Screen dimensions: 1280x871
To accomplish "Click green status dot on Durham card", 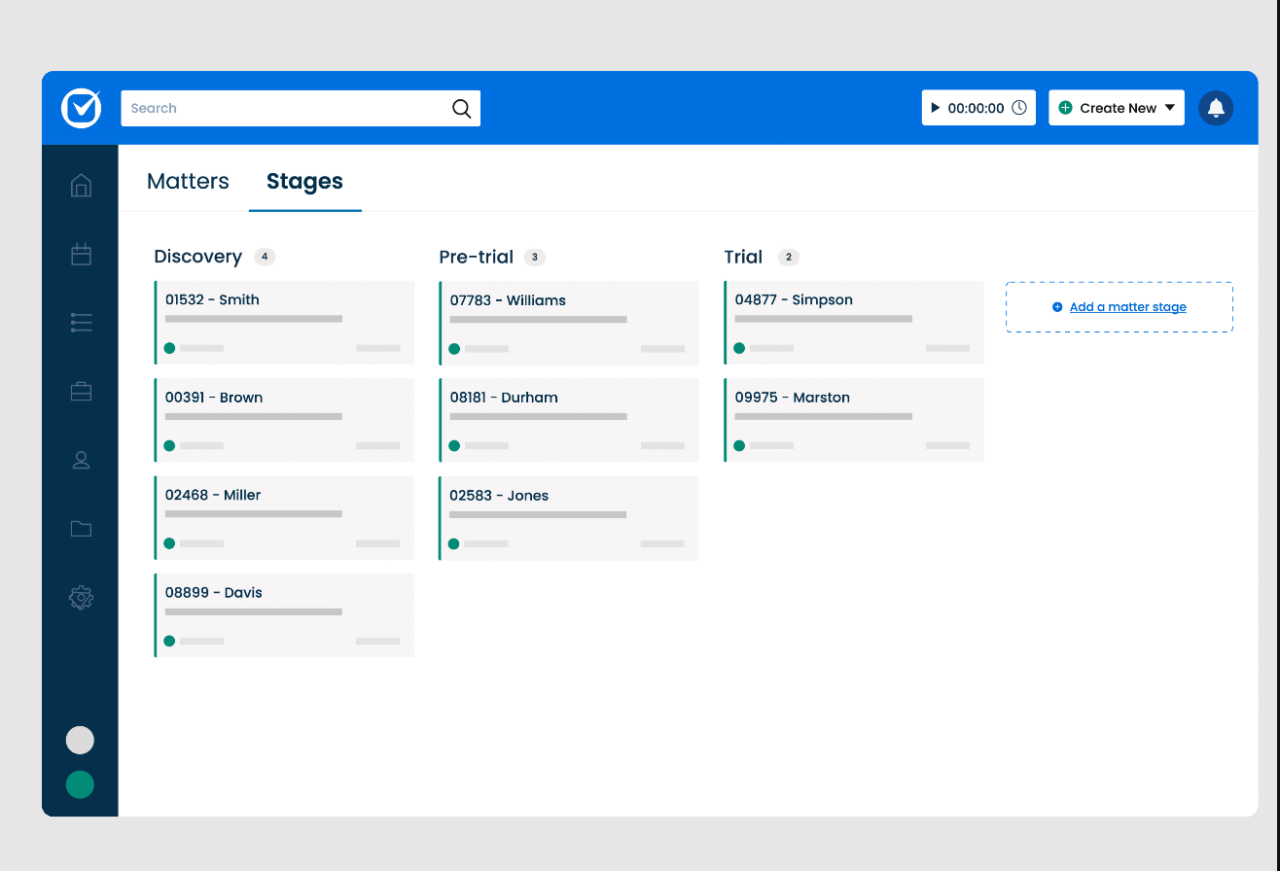I will tap(454, 446).
